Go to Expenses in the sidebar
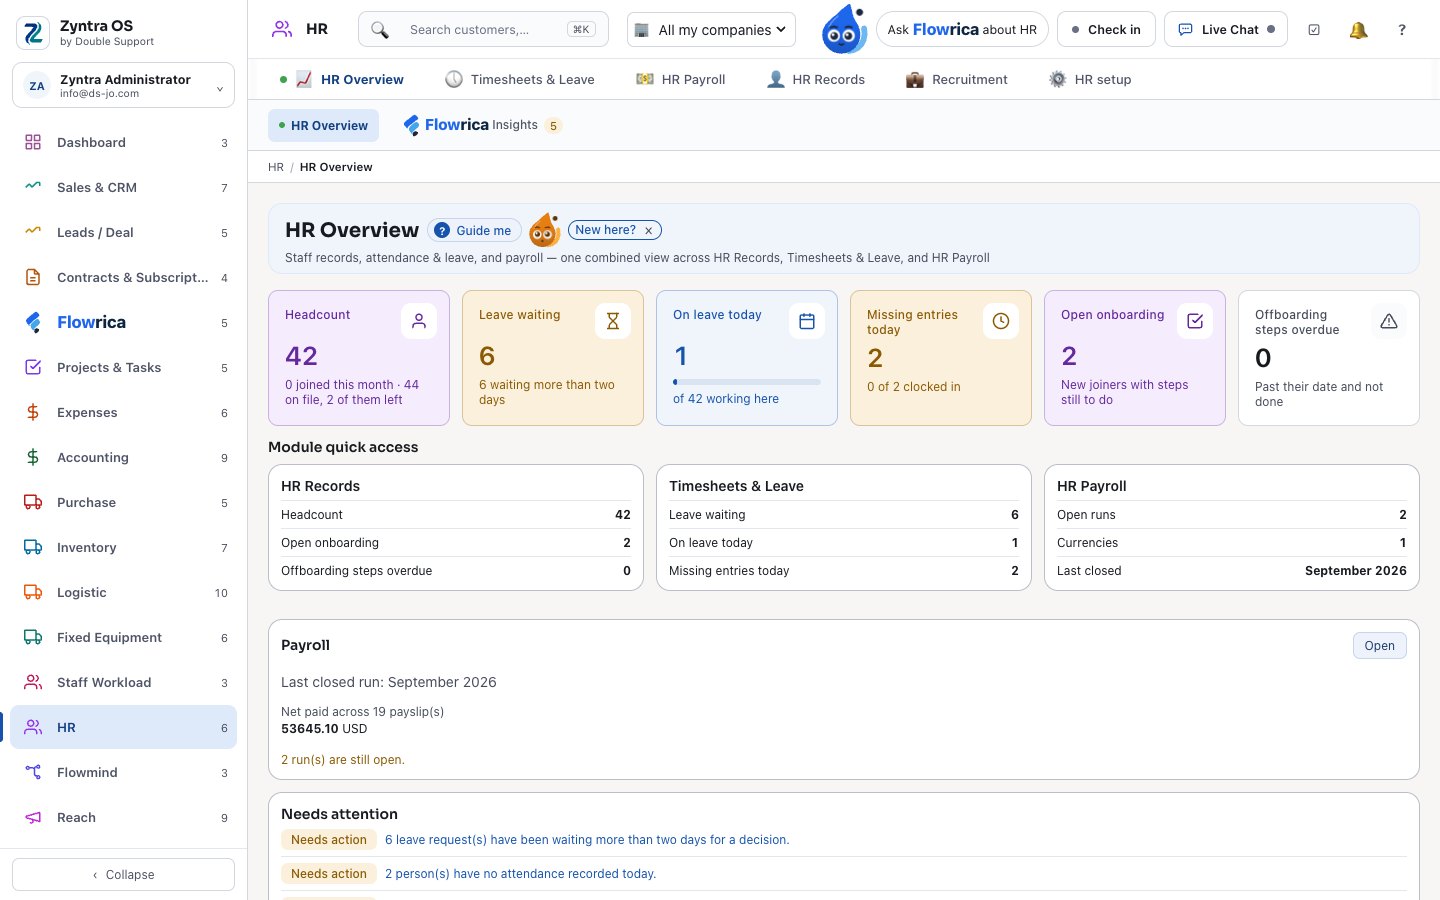Image resolution: width=1440 pixels, height=900 pixels. tap(124, 413)
